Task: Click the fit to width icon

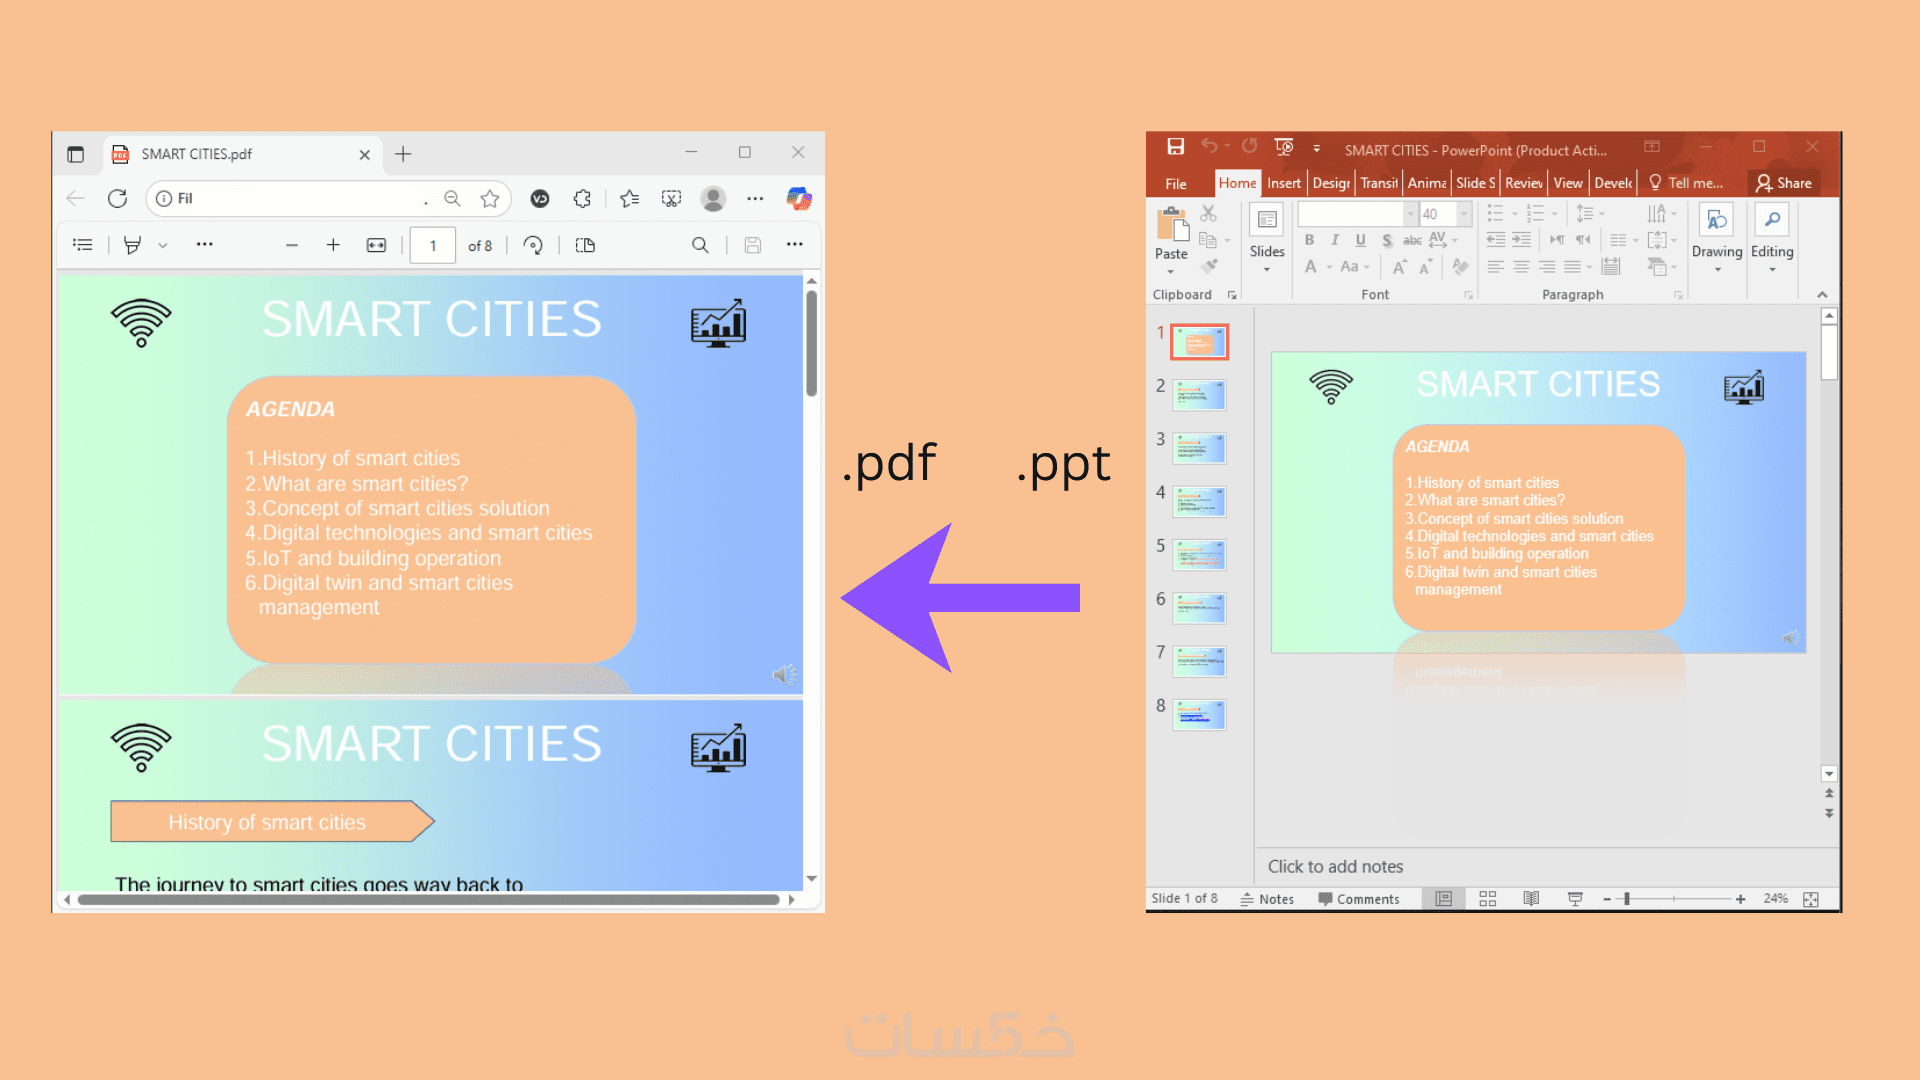Action: (376, 245)
